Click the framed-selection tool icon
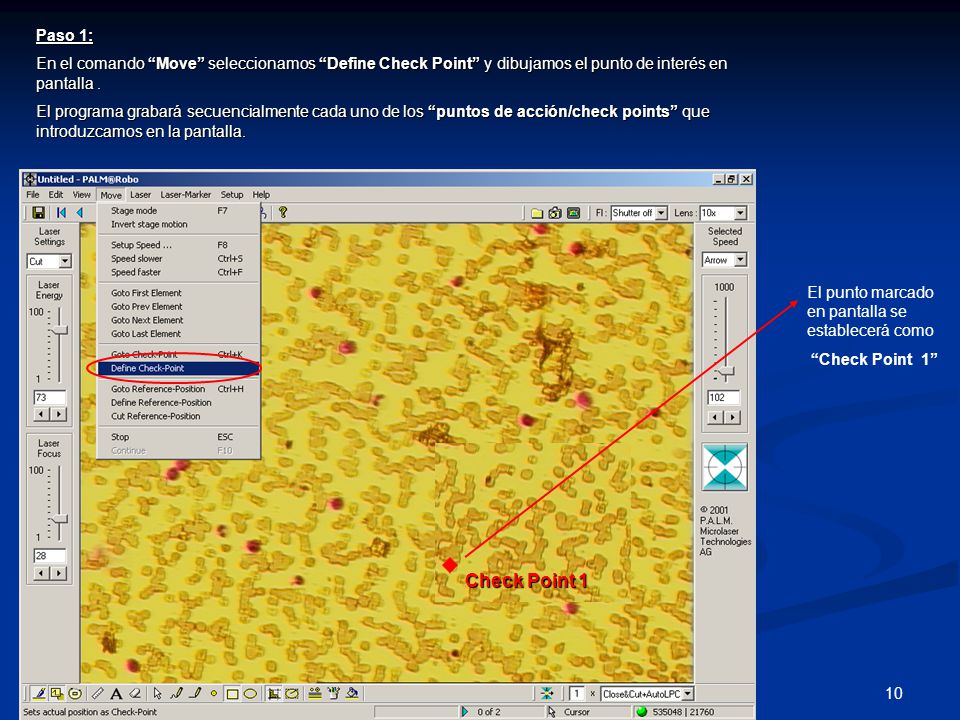960x720 pixels. pos(274,694)
